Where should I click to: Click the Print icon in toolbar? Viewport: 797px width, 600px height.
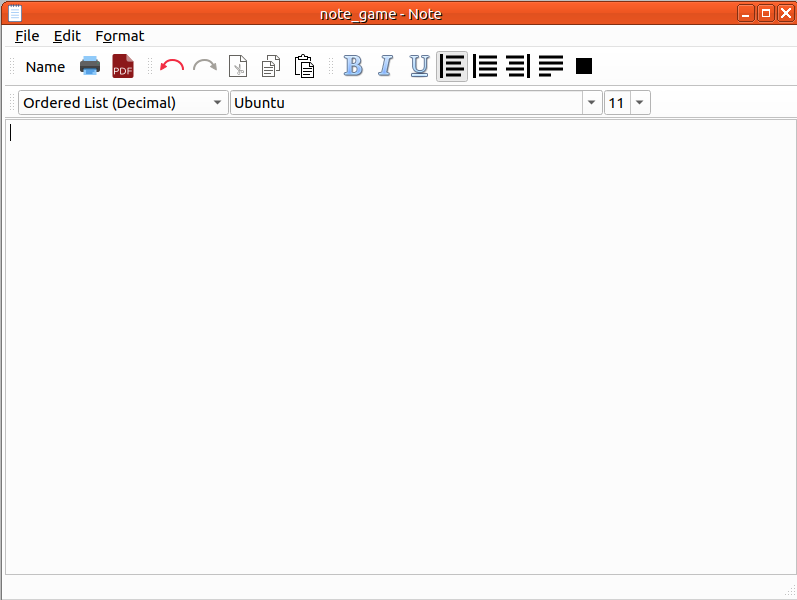(x=90, y=67)
